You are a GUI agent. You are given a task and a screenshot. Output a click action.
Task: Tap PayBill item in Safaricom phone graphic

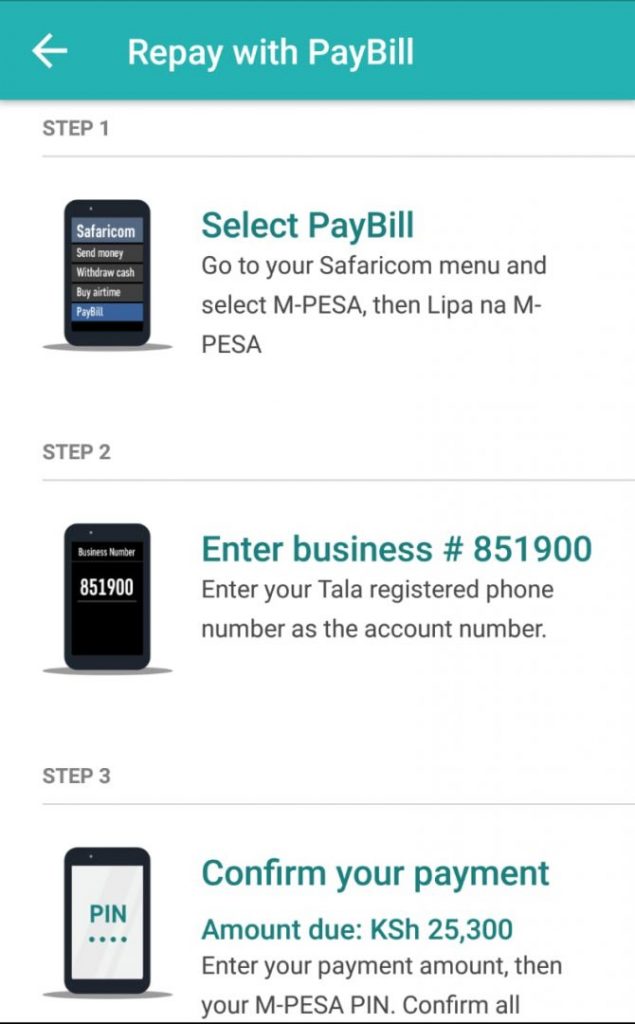[x=106, y=312]
